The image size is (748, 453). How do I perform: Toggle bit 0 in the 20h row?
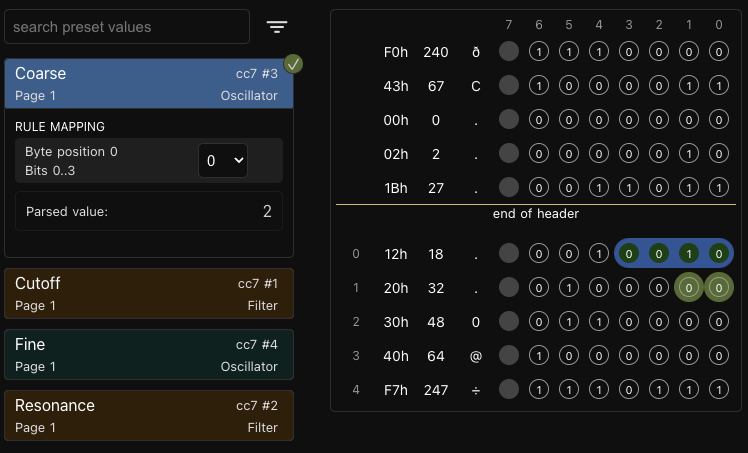(718, 288)
